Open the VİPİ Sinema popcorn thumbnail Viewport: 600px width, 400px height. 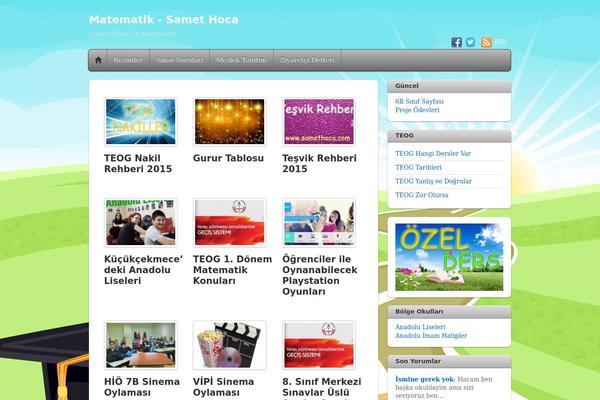point(229,345)
